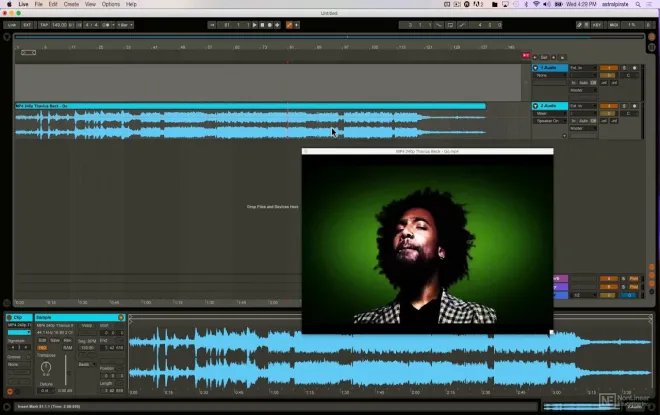The image size is (660, 415).
Task: Click the macOS volume icon
Action: coord(546,4)
